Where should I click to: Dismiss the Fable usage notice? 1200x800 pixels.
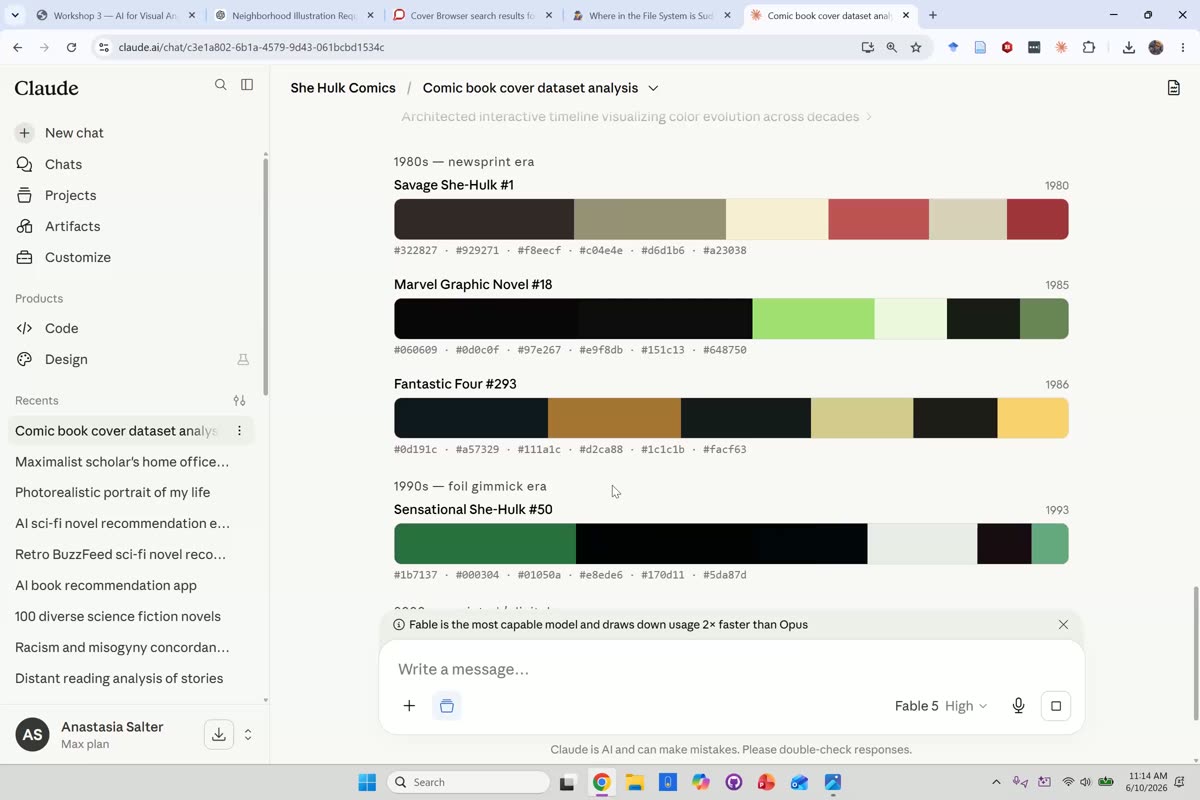point(1063,624)
